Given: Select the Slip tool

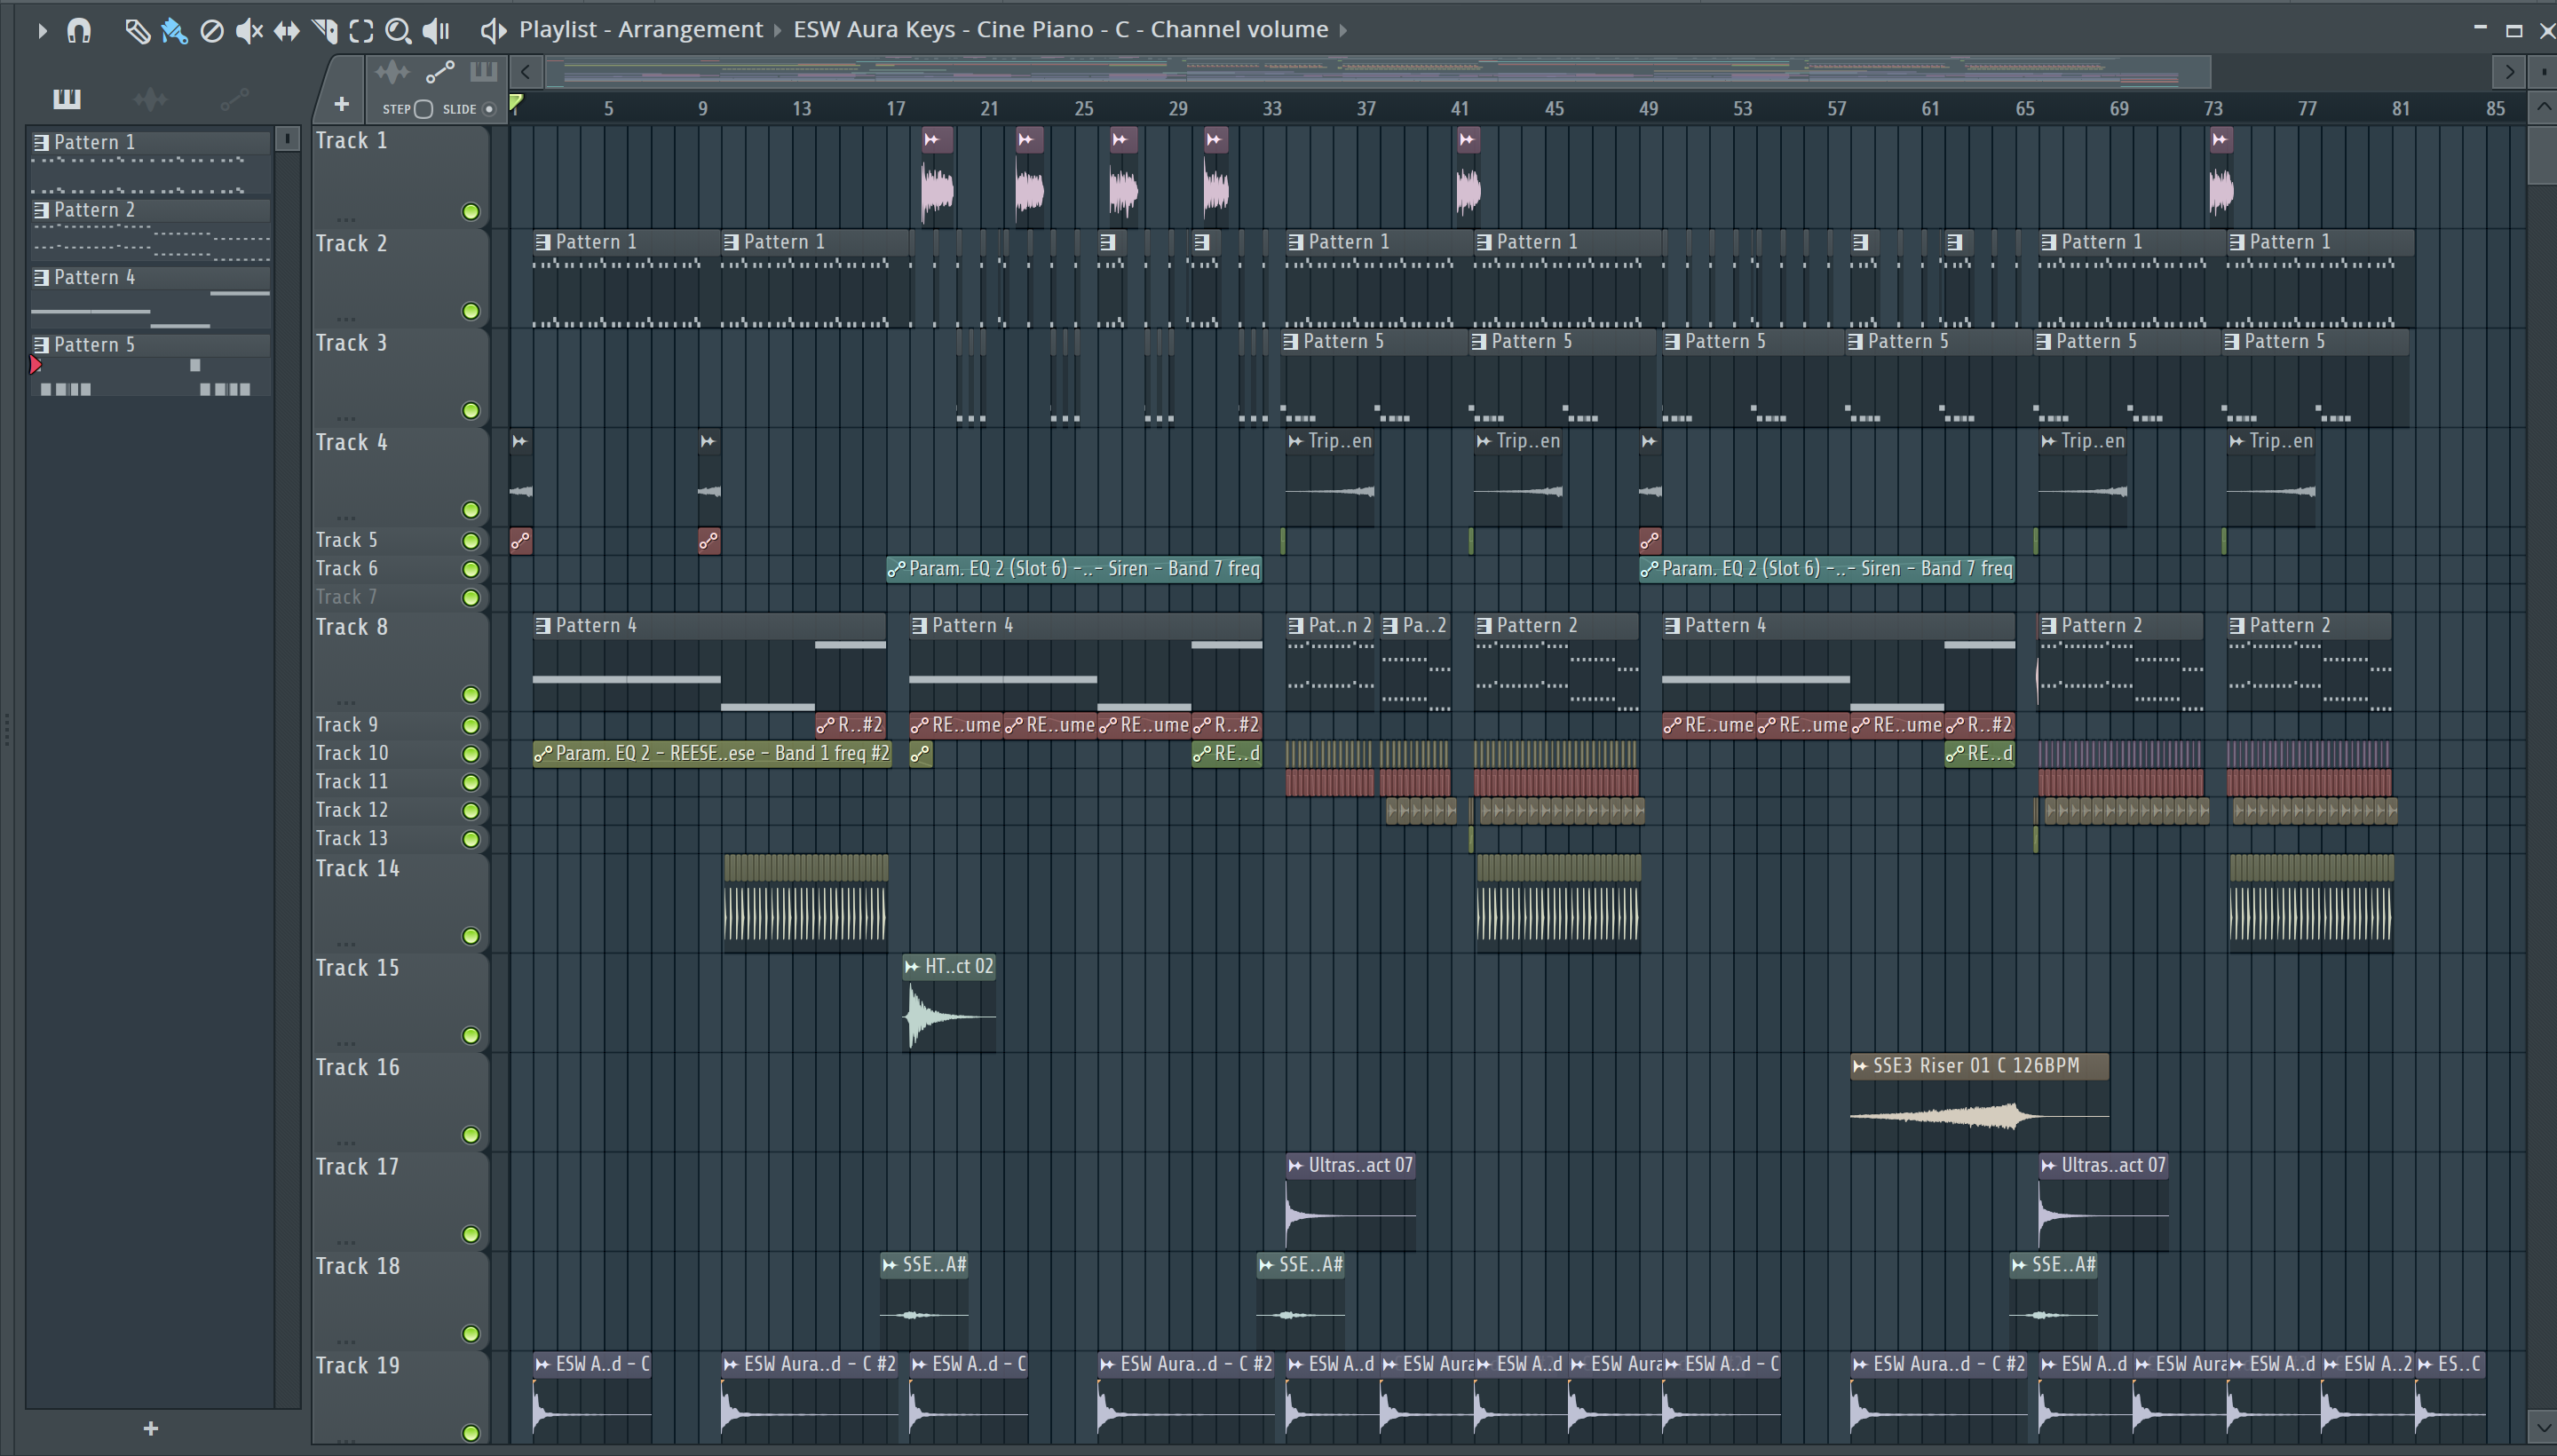Looking at the screenshot, I should 287,30.
